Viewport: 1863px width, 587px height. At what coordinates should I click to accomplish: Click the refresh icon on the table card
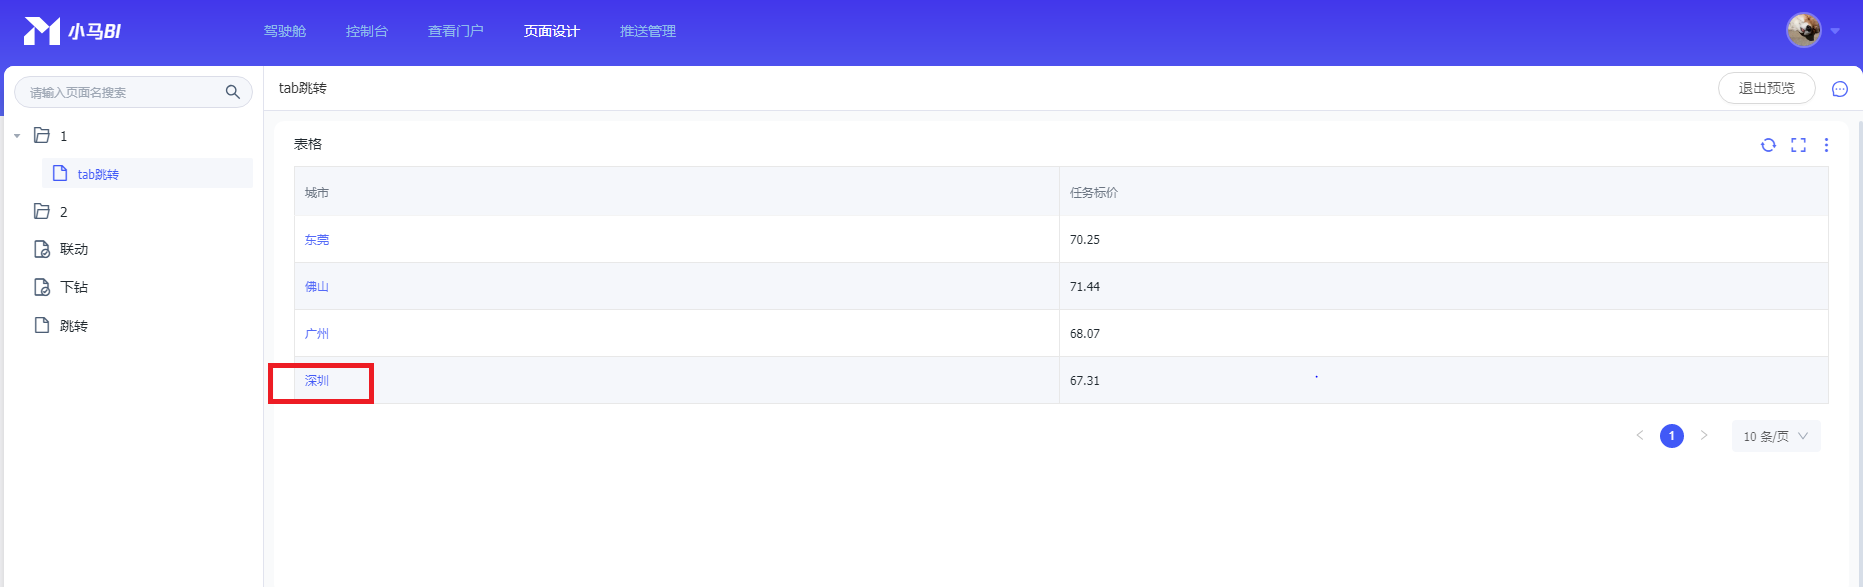(1768, 145)
